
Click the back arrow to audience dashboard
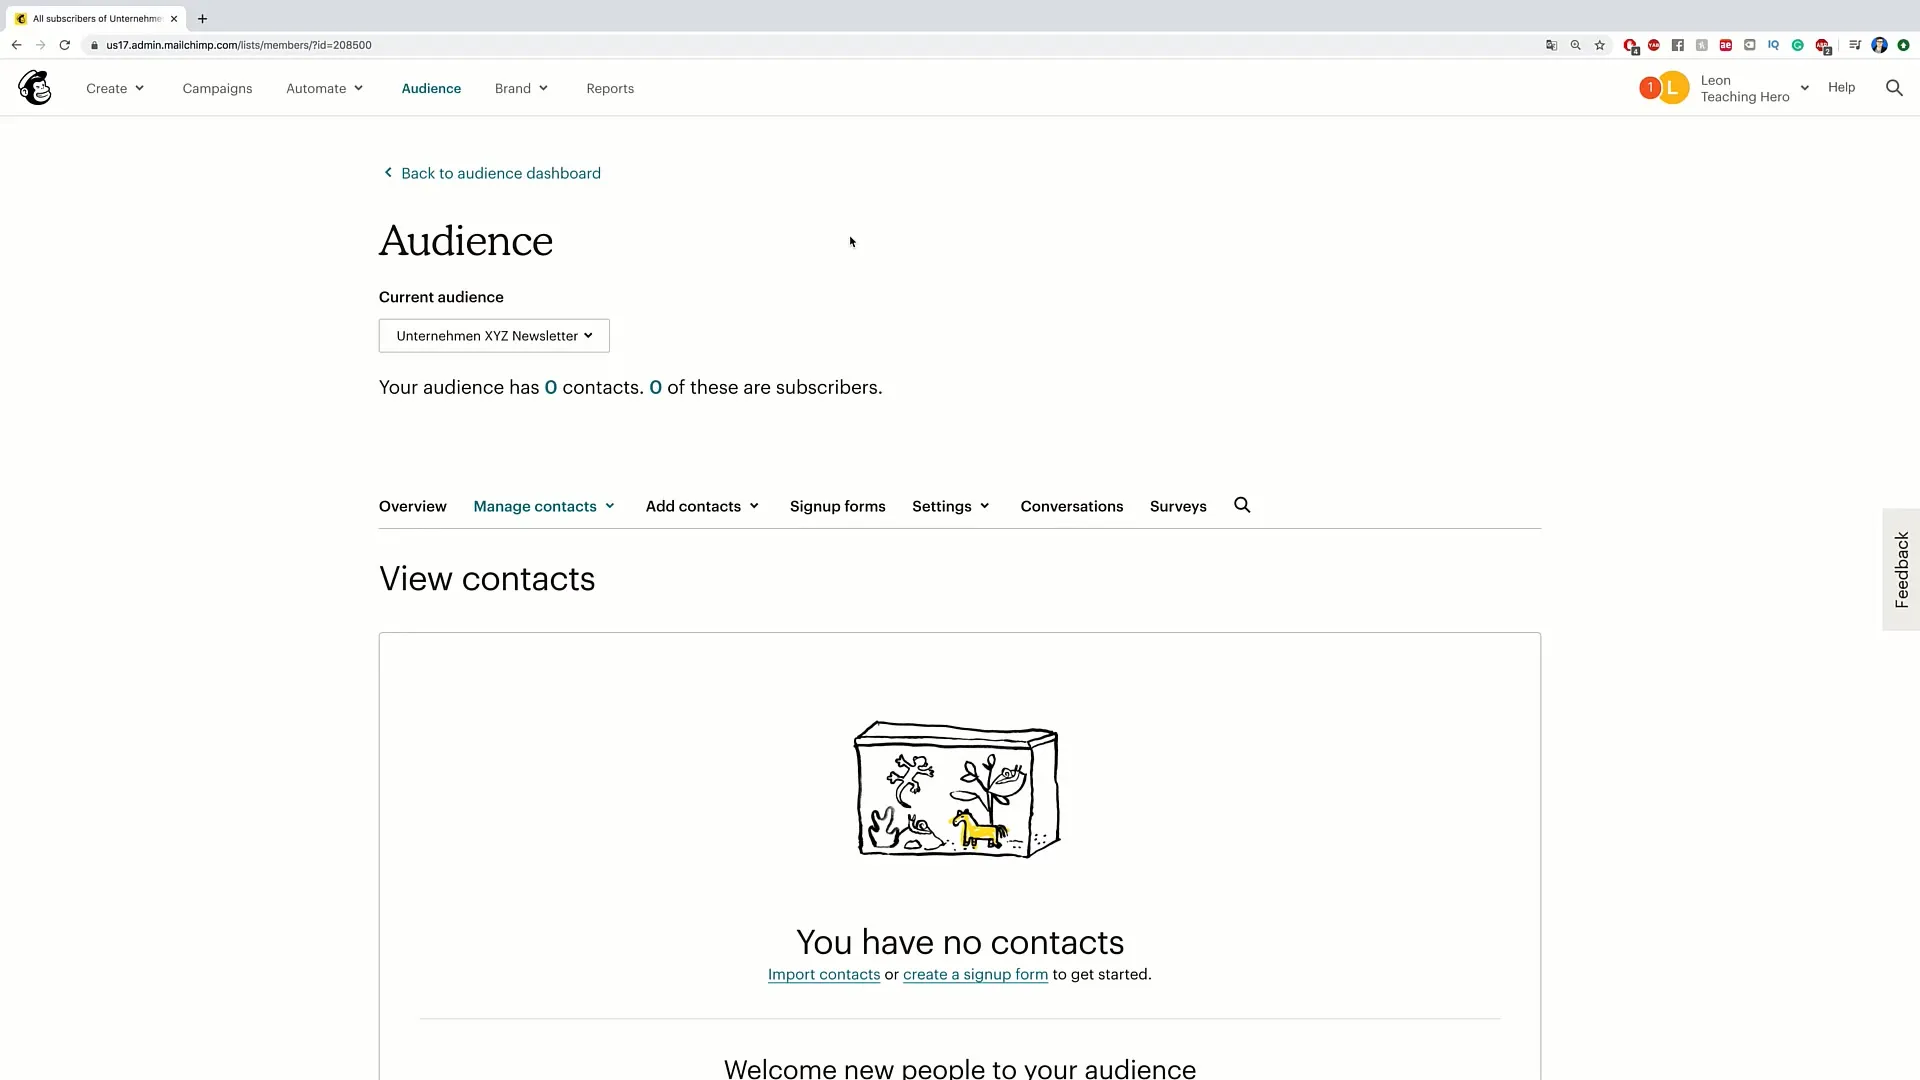tap(388, 173)
